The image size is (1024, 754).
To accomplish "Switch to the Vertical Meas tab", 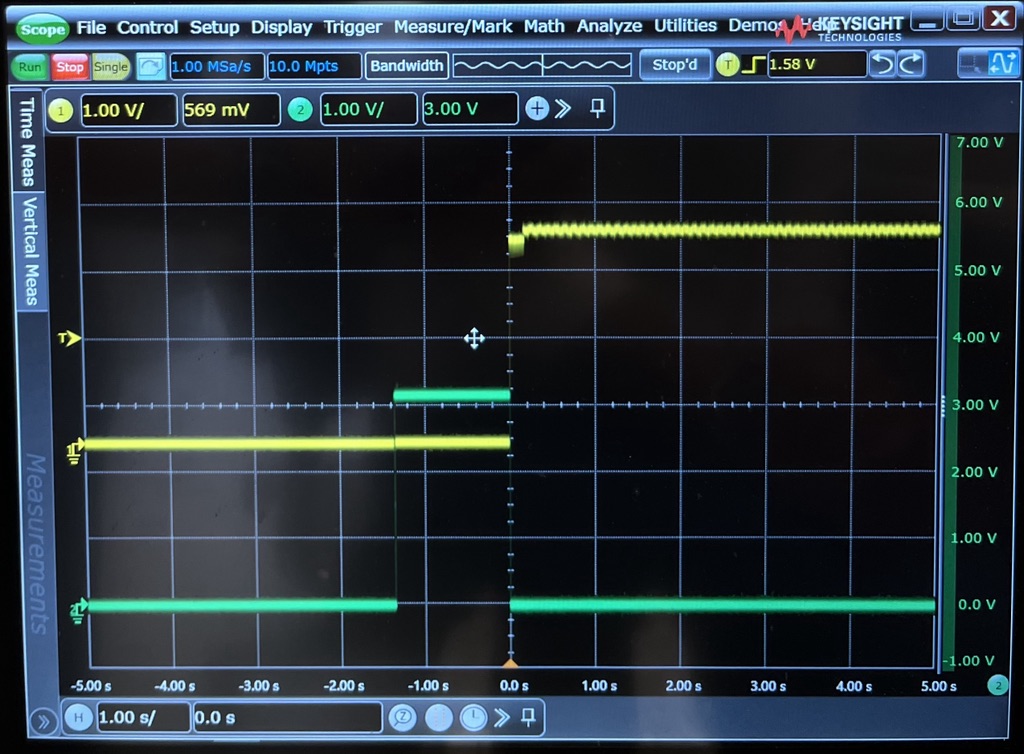I will click(29, 251).
